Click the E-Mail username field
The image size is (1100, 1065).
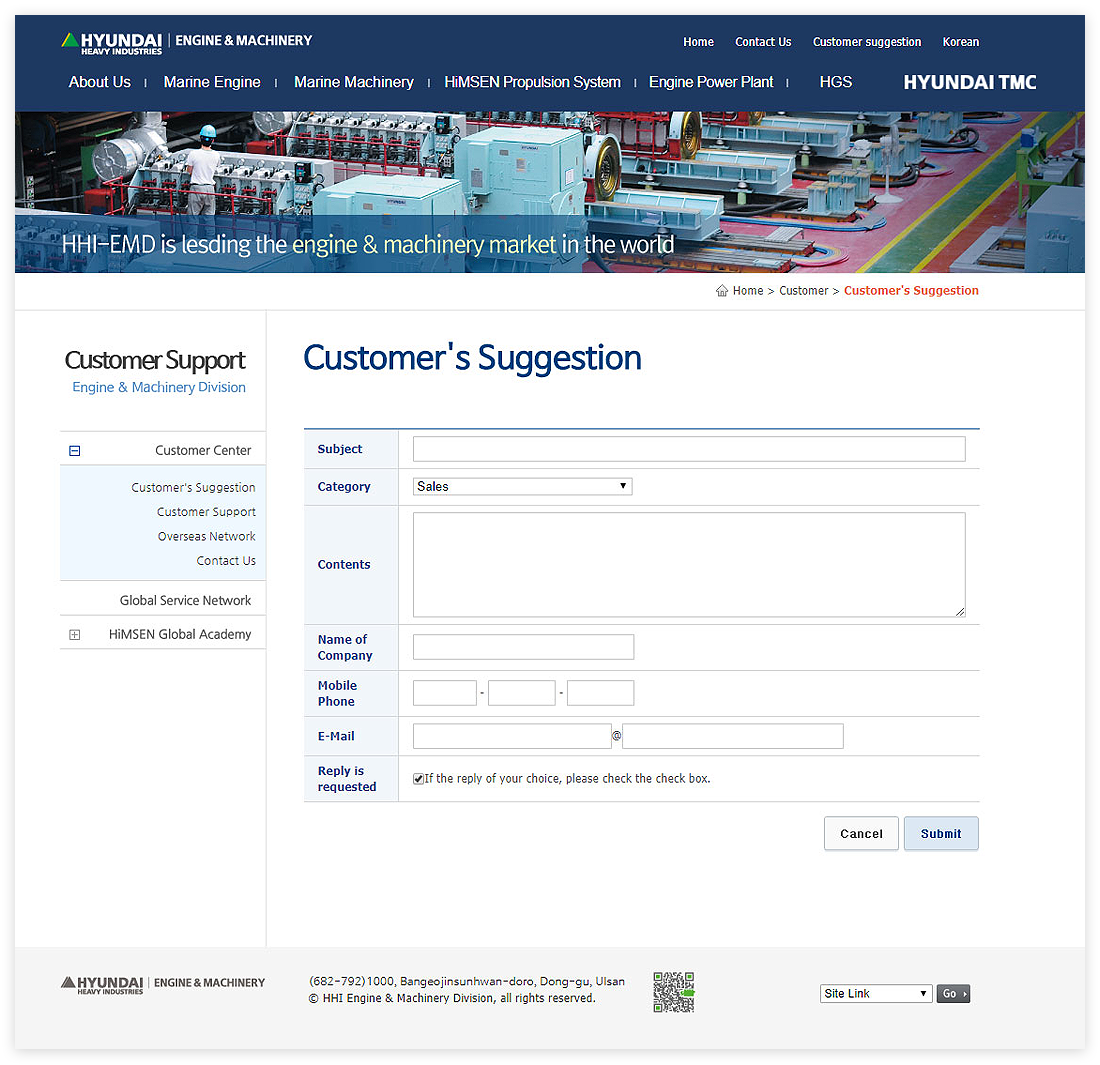[512, 736]
